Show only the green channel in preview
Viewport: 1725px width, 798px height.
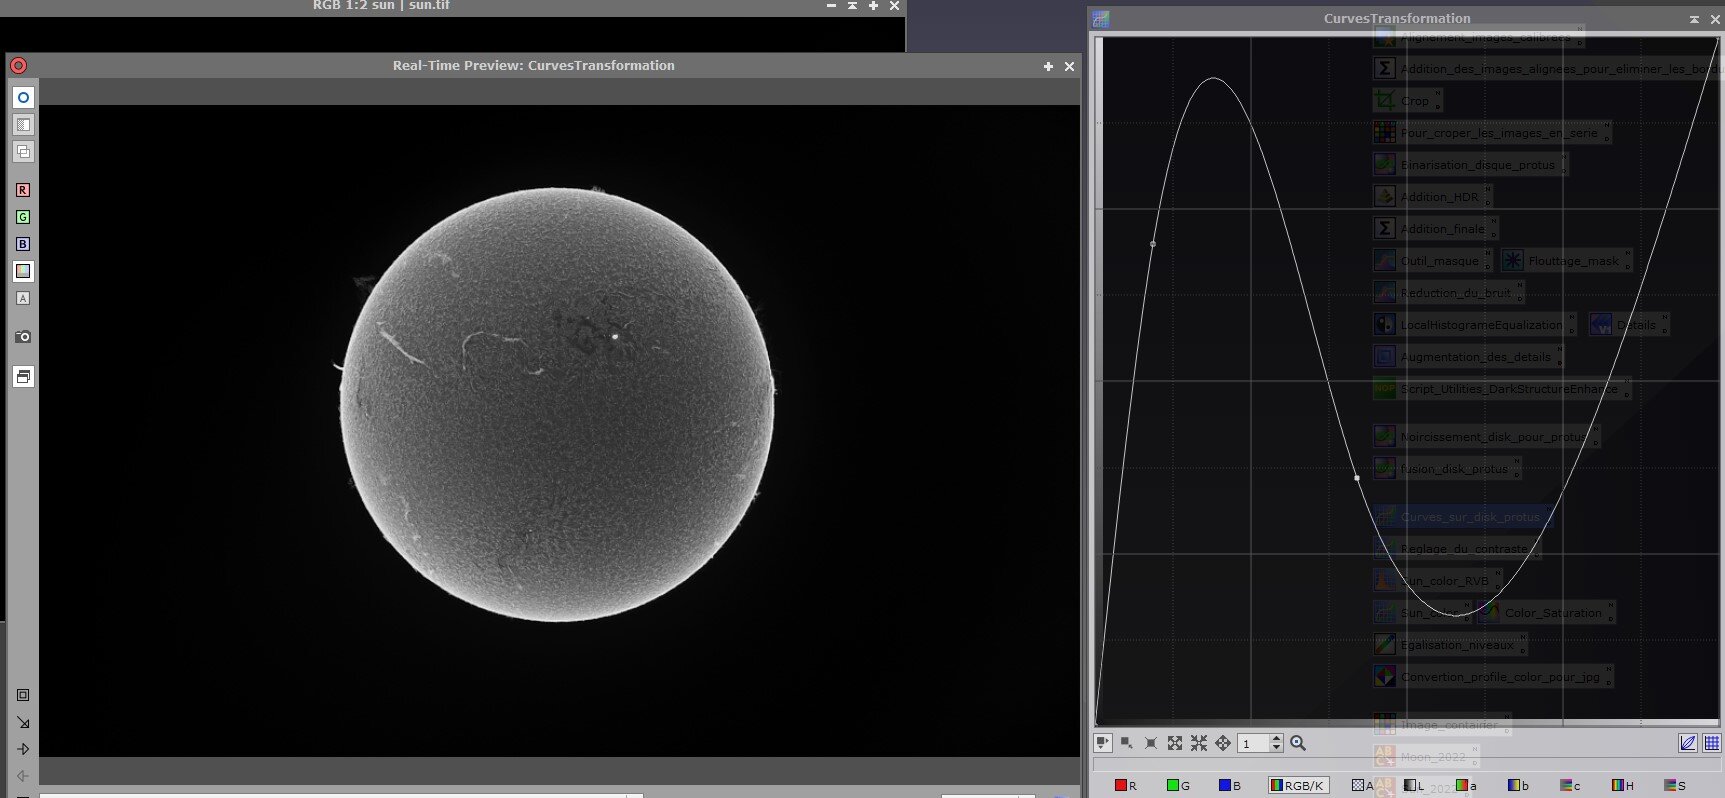pyautogui.click(x=23, y=217)
